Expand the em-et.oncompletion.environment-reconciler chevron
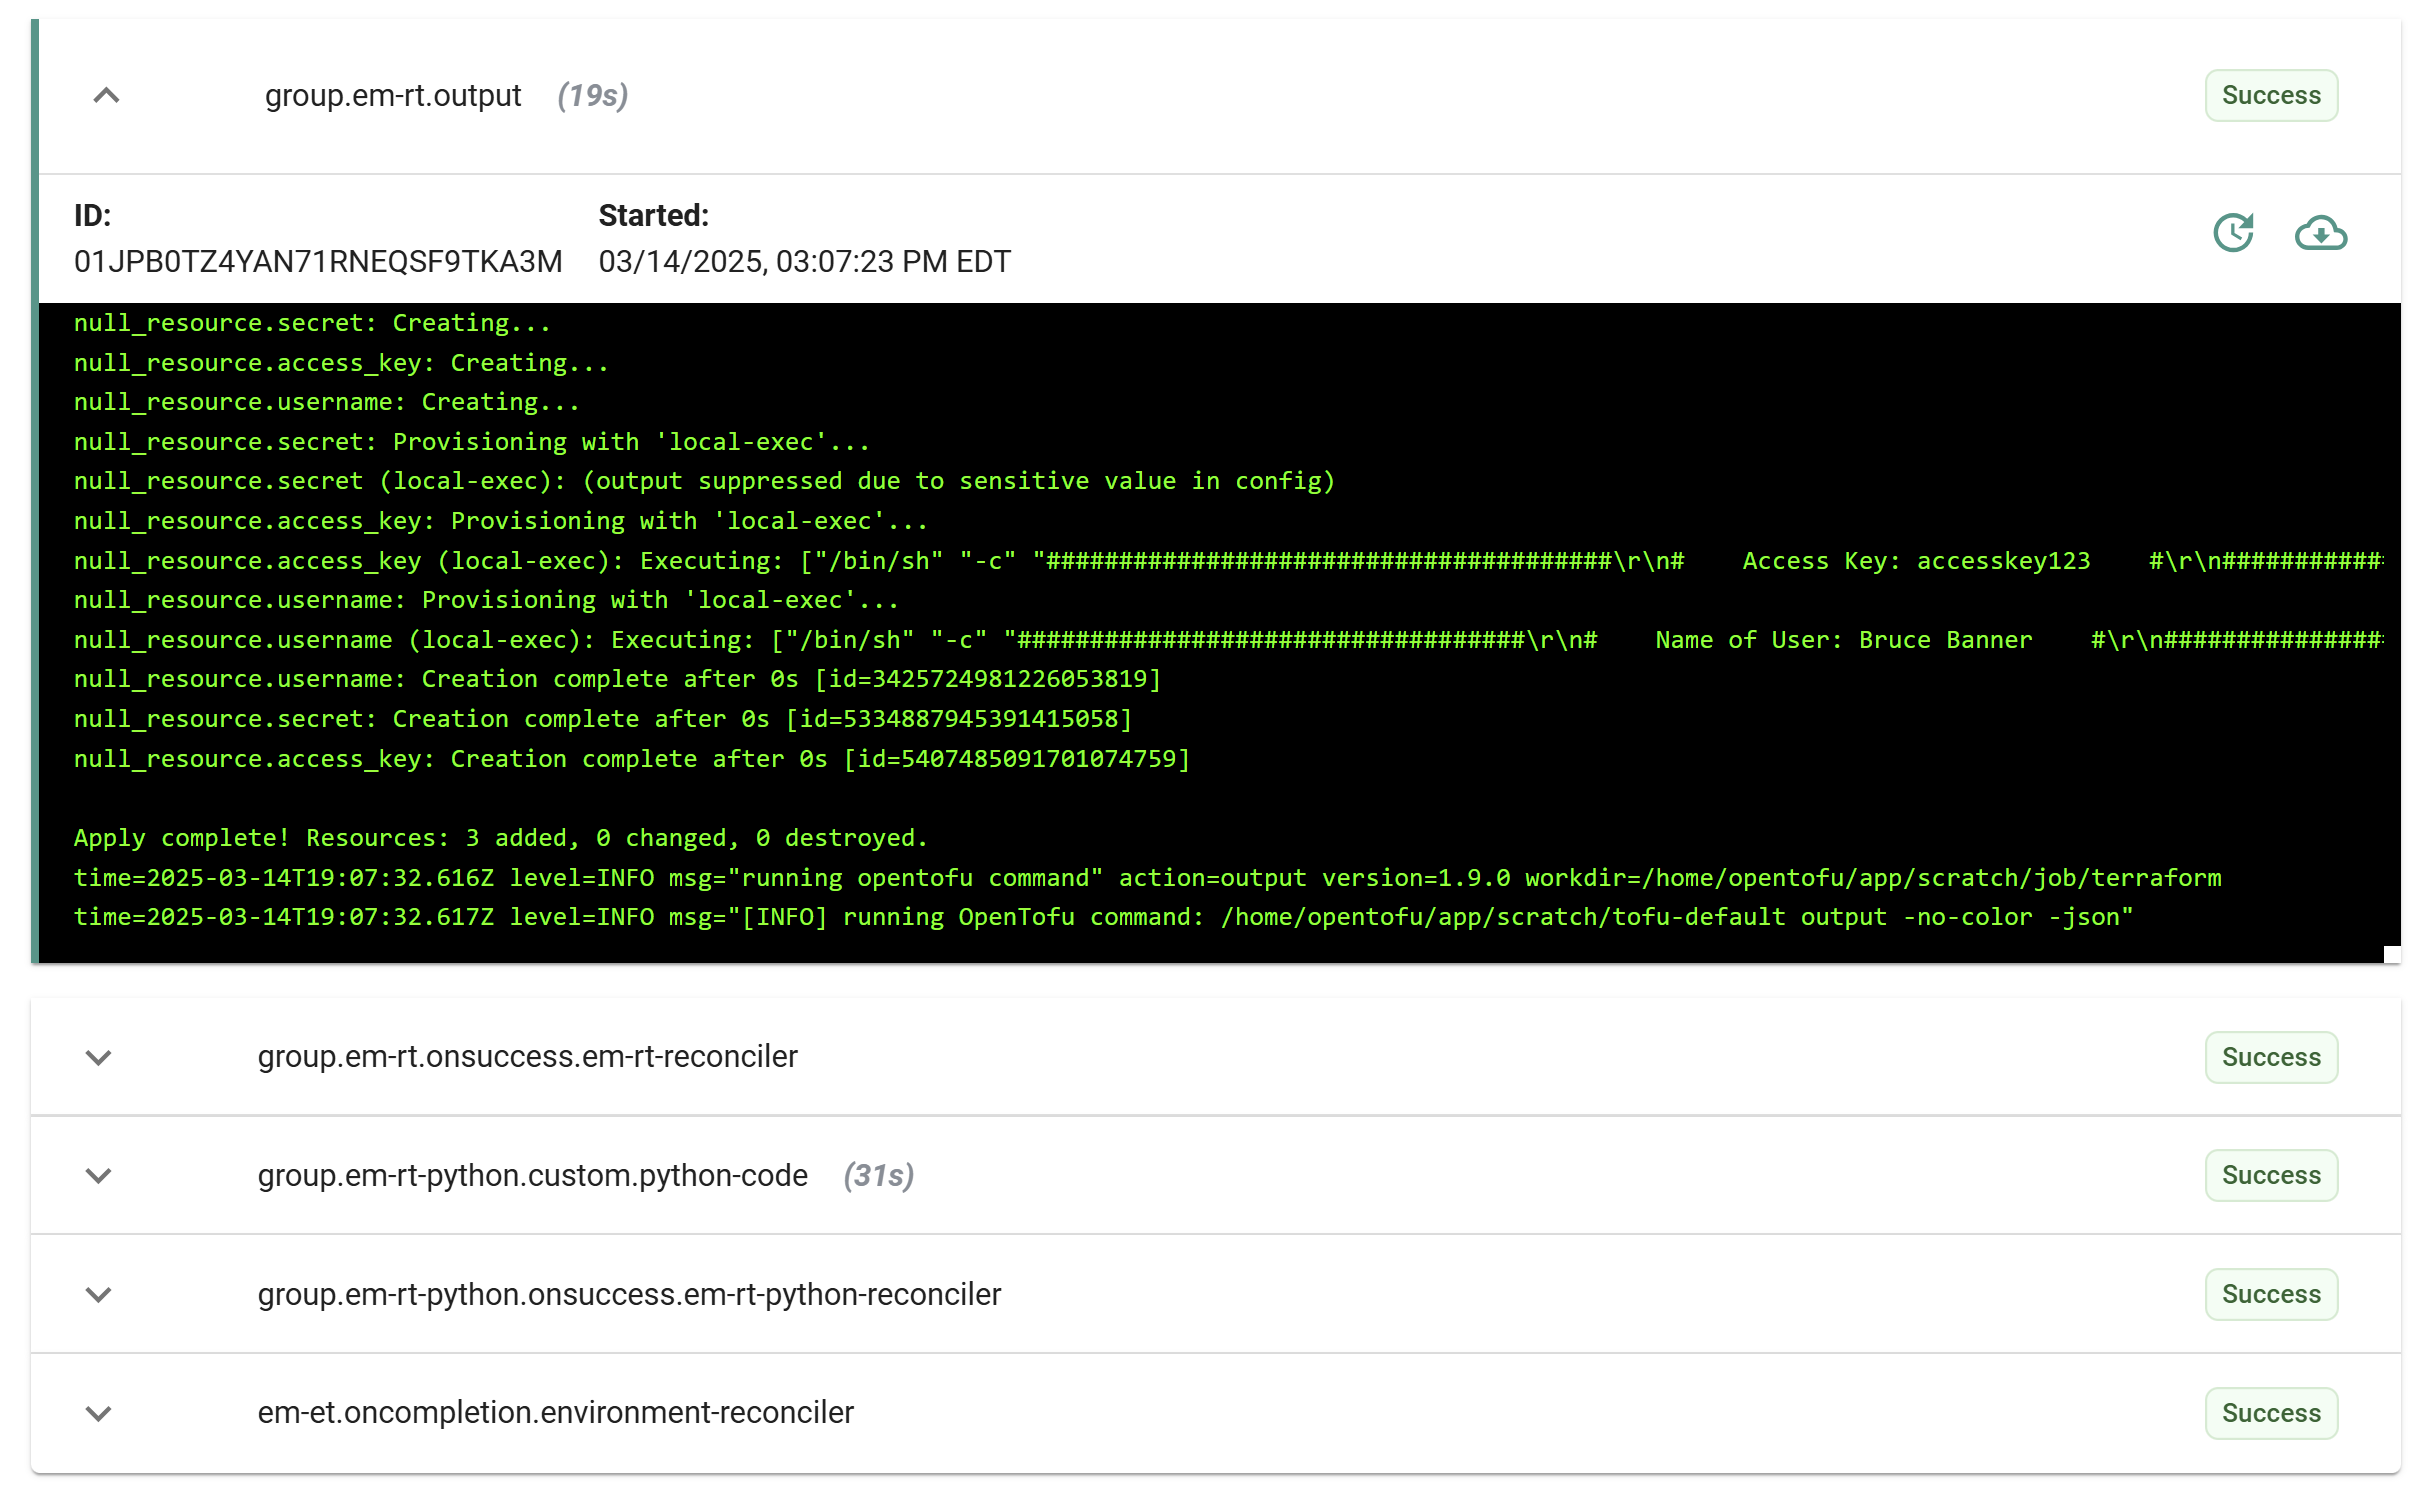The height and width of the screenshot is (1494, 2420). tap(98, 1413)
